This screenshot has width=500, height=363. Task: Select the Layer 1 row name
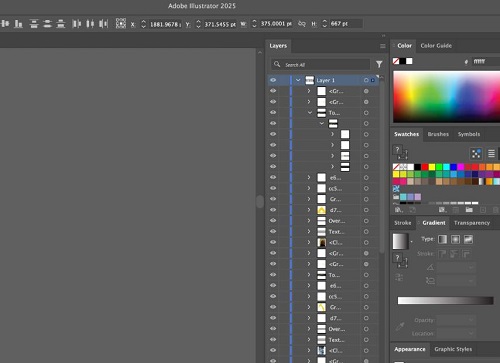[x=325, y=80]
